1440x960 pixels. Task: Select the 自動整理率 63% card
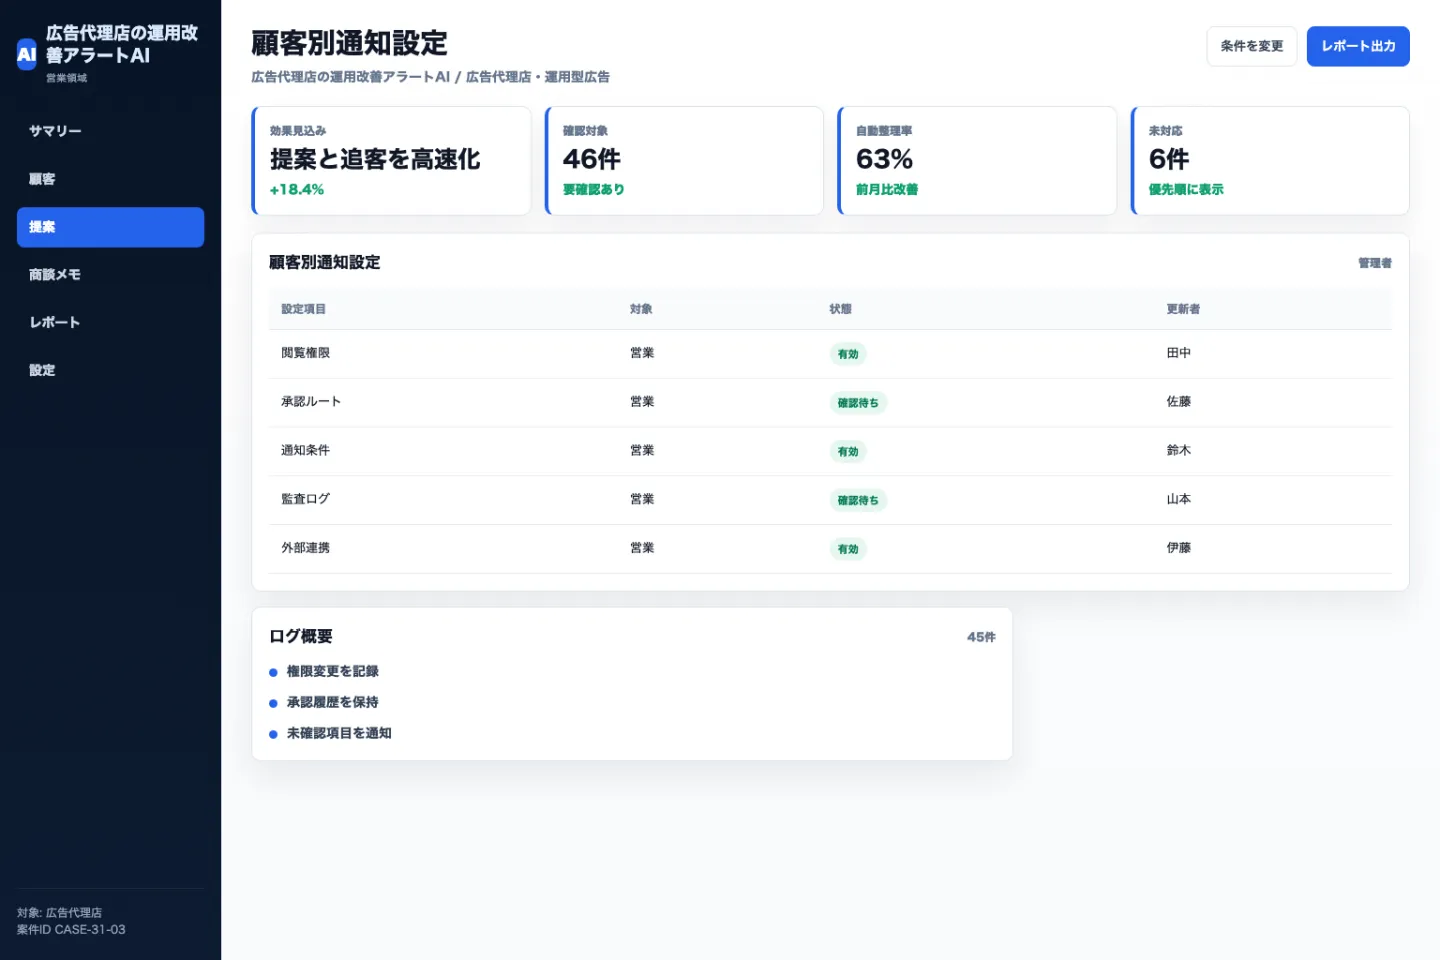(x=977, y=160)
